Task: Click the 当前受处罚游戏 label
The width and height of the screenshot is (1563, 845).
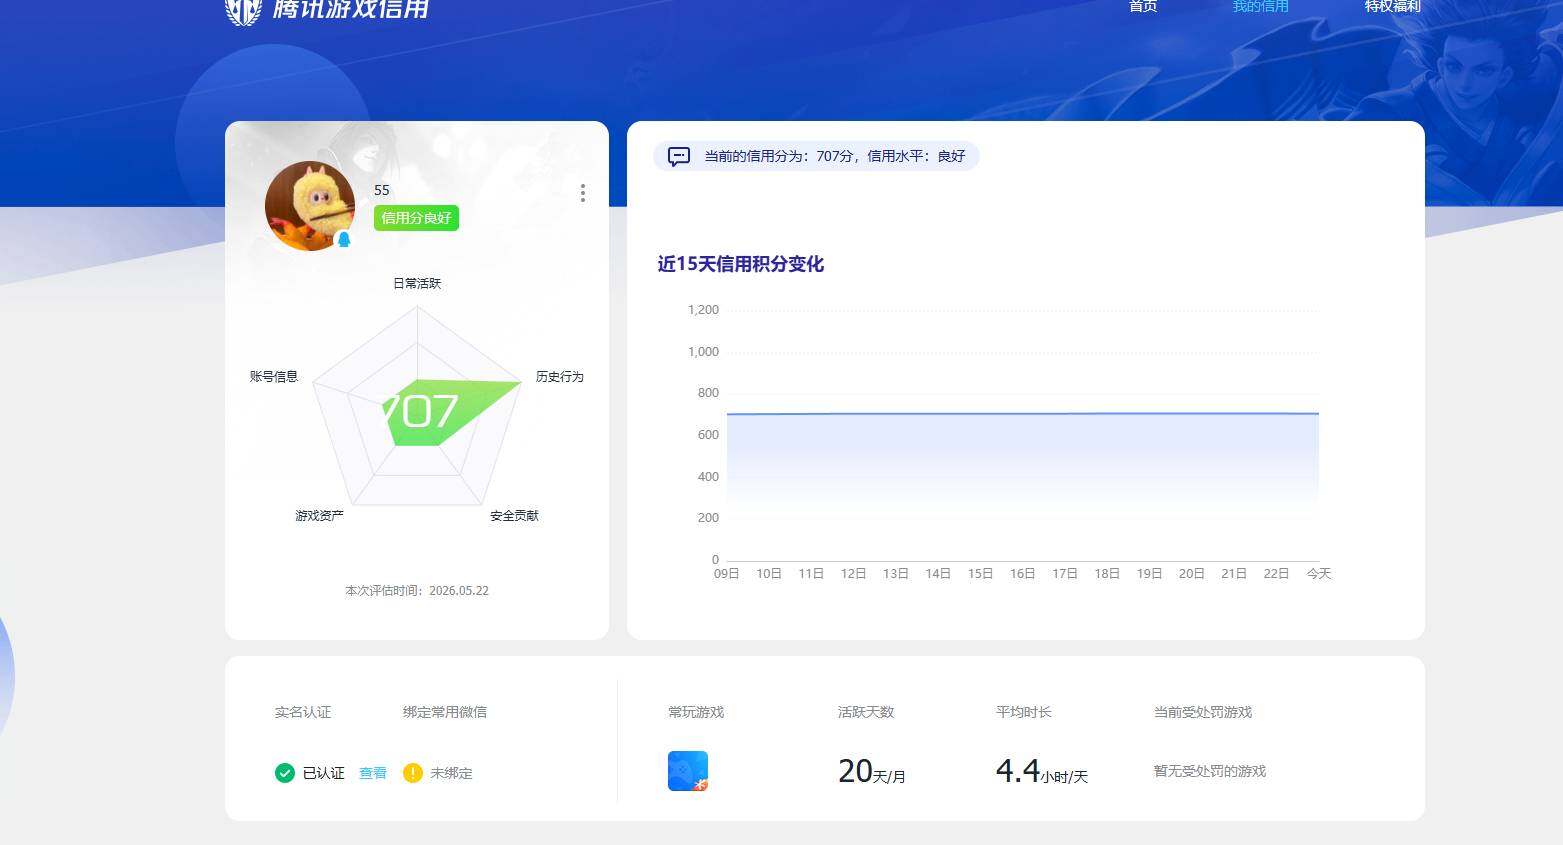Action: point(1203,712)
